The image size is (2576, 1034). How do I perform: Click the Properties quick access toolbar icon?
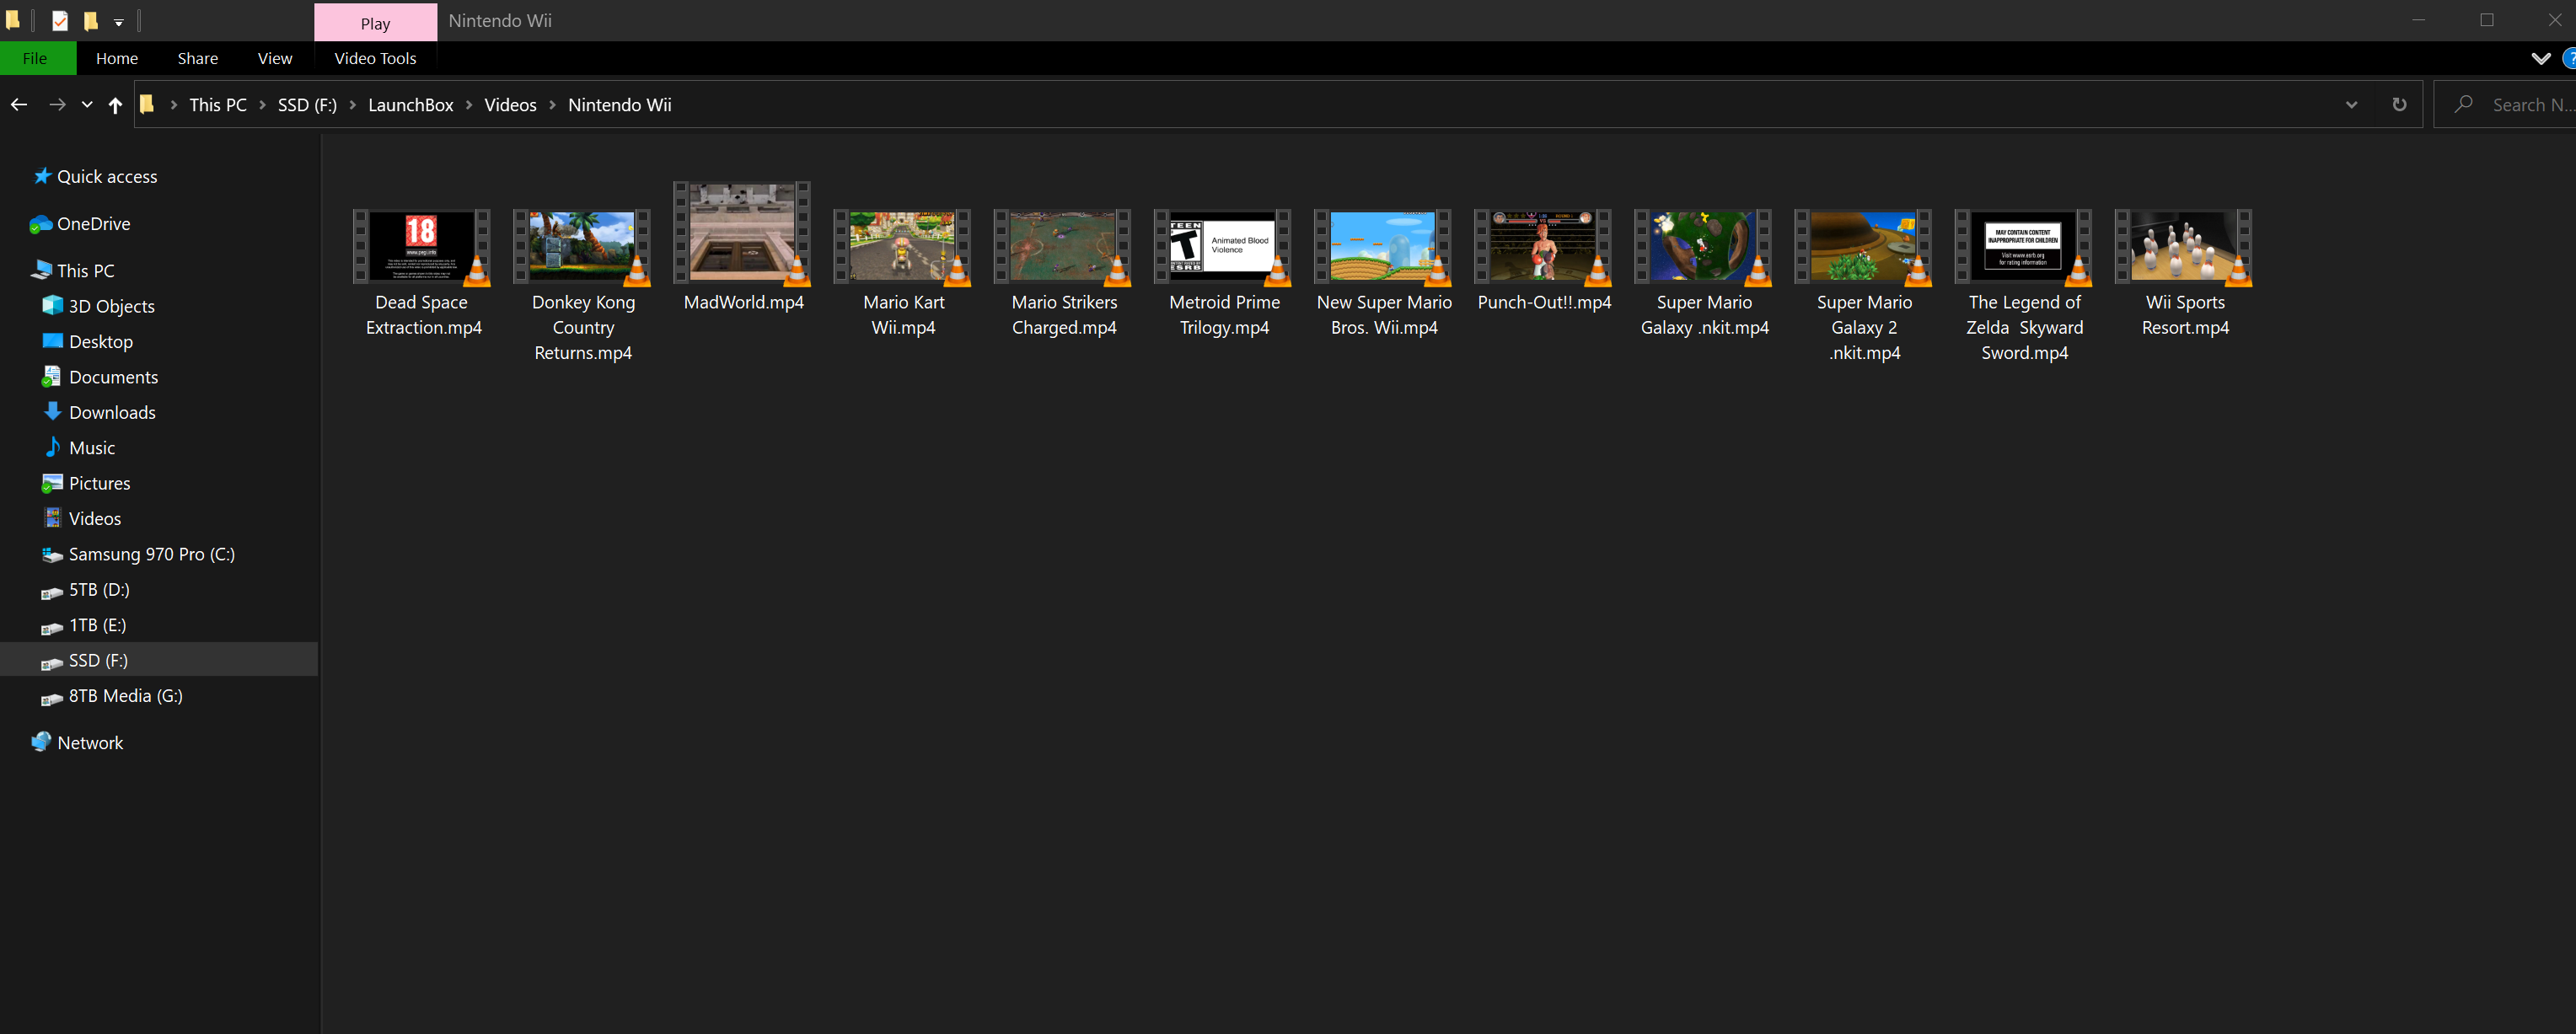[x=60, y=21]
